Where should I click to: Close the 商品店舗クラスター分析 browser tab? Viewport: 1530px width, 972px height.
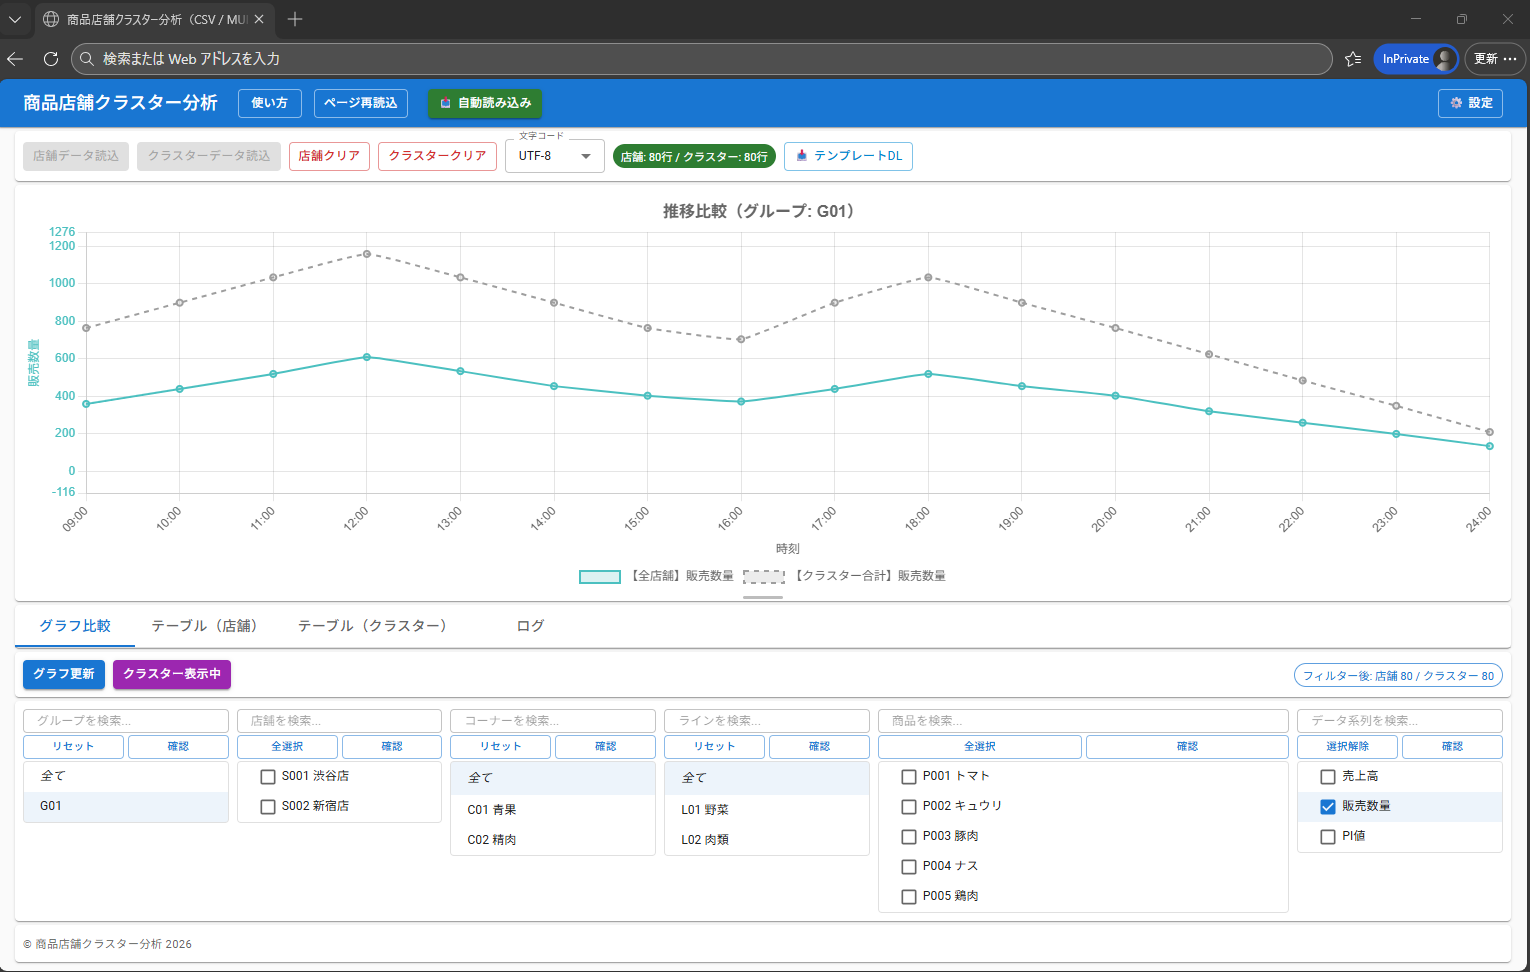pyautogui.click(x=259, y=19)
